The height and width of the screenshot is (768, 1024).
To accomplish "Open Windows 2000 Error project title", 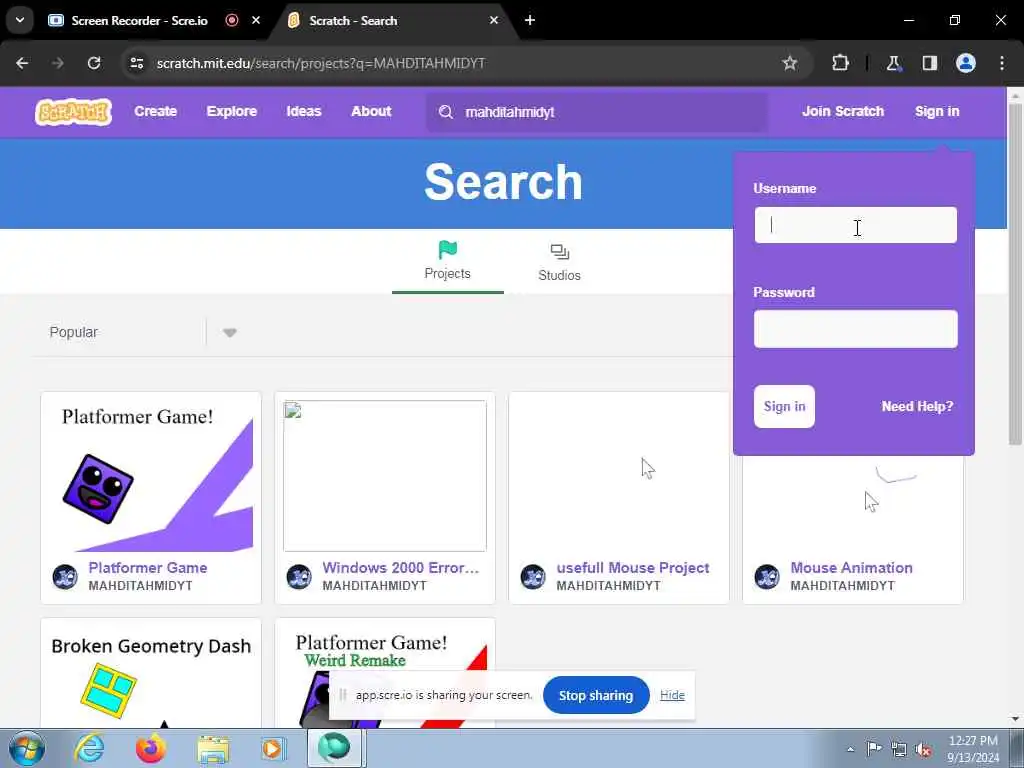I will [400, 568].
